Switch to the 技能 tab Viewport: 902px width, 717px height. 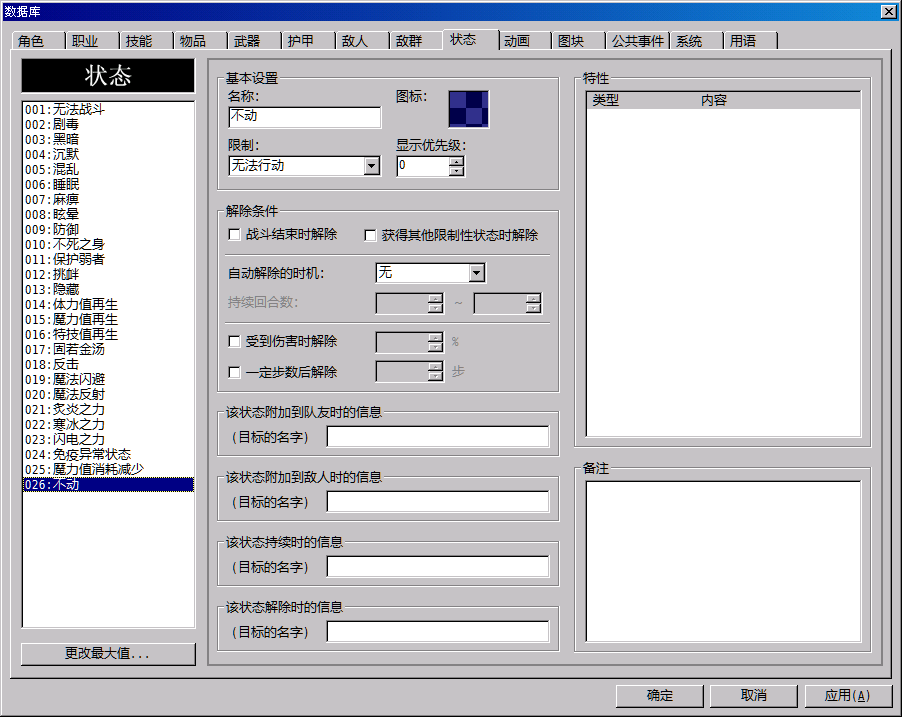tap(146, 41)
